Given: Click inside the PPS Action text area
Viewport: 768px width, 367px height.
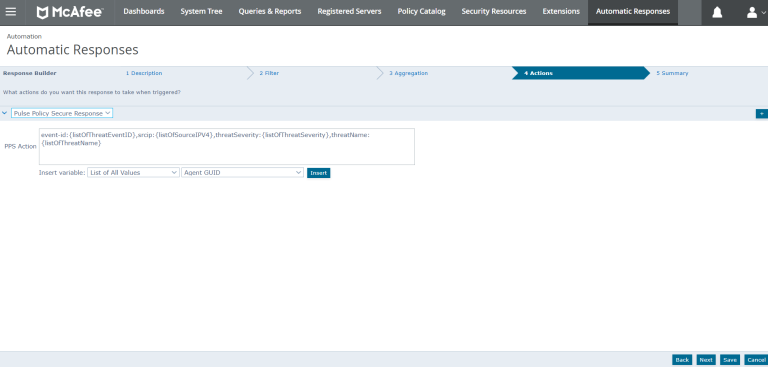Looking at the screenshot, I should click(227, 147).
